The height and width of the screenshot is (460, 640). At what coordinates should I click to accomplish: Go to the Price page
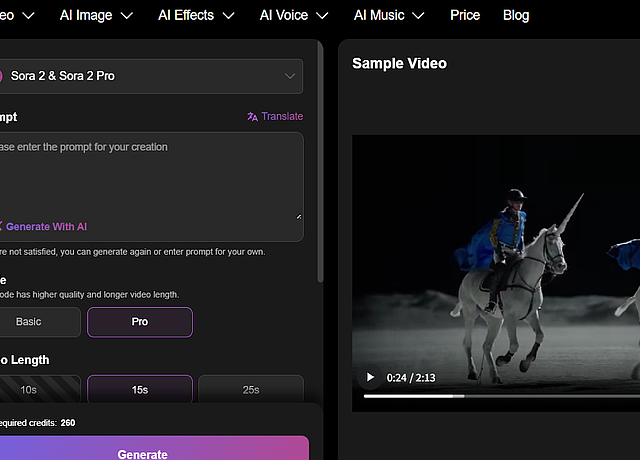tap(465, 15)
